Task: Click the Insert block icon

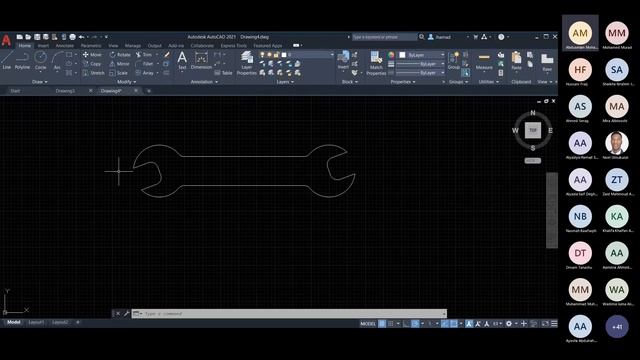Action: [343, 60]
